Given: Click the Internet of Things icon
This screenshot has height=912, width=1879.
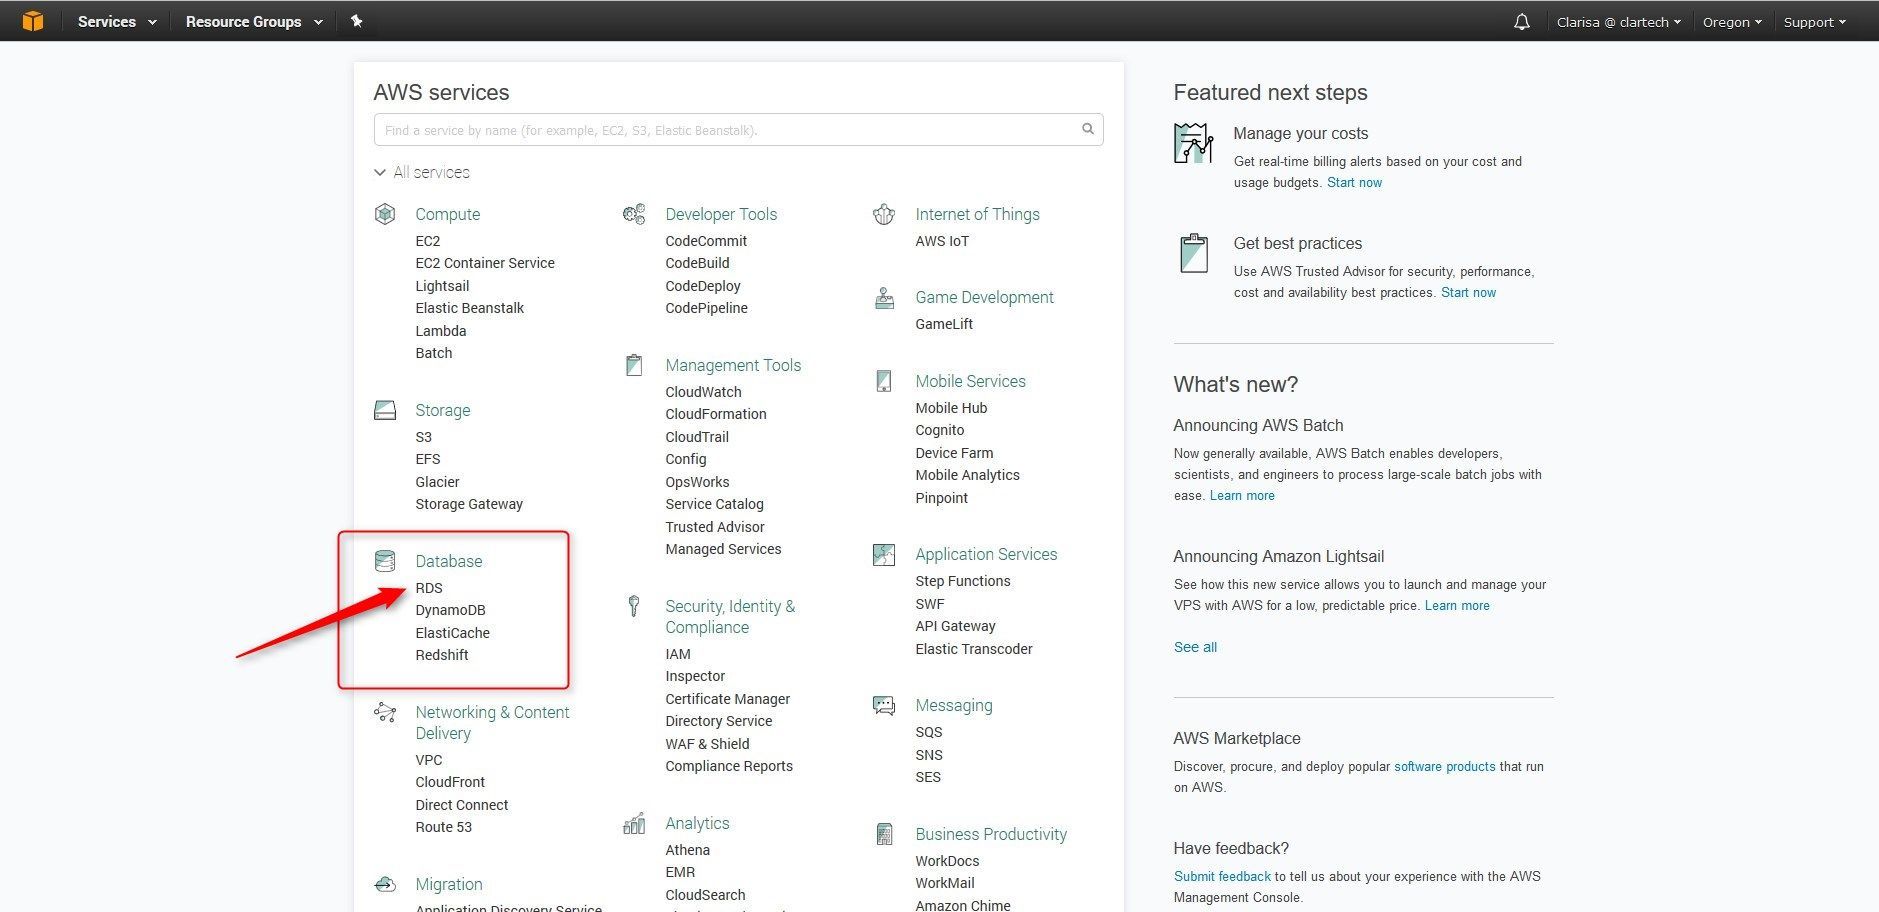Looking at the screenshot, I should point(884,213).
